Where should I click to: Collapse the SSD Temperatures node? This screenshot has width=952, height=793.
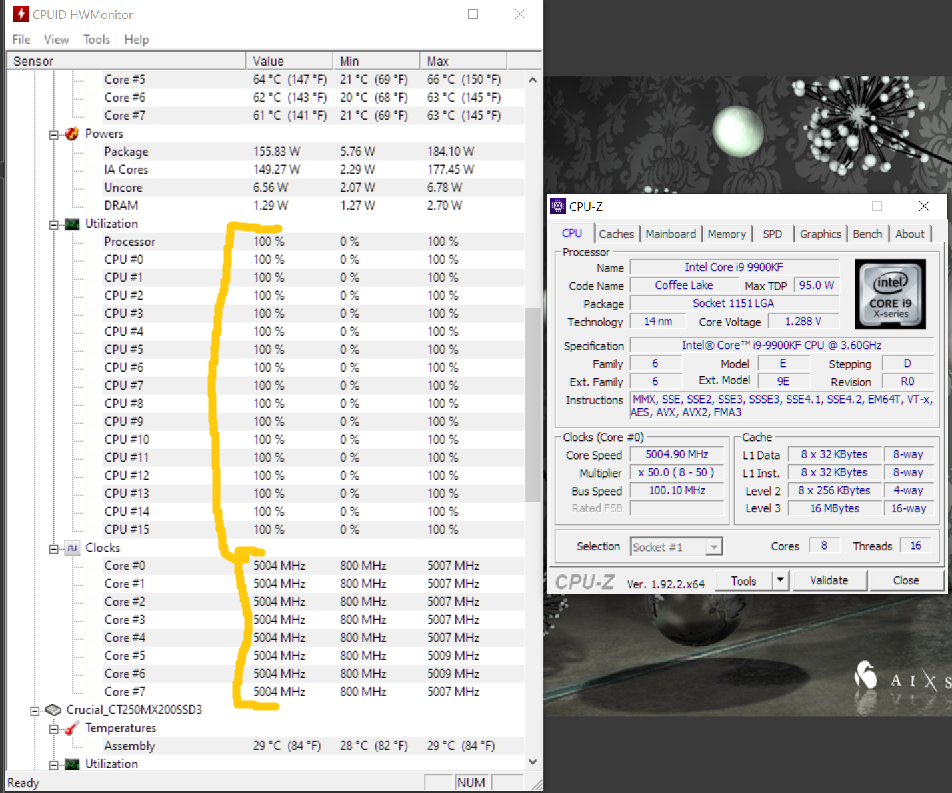click(53, 729)
